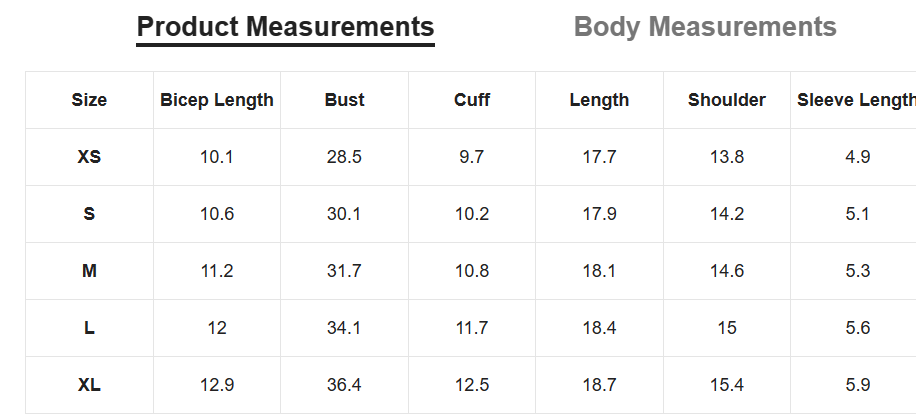Select the M size row label
This screenshot has width=916, height=414.
(89, 271)
